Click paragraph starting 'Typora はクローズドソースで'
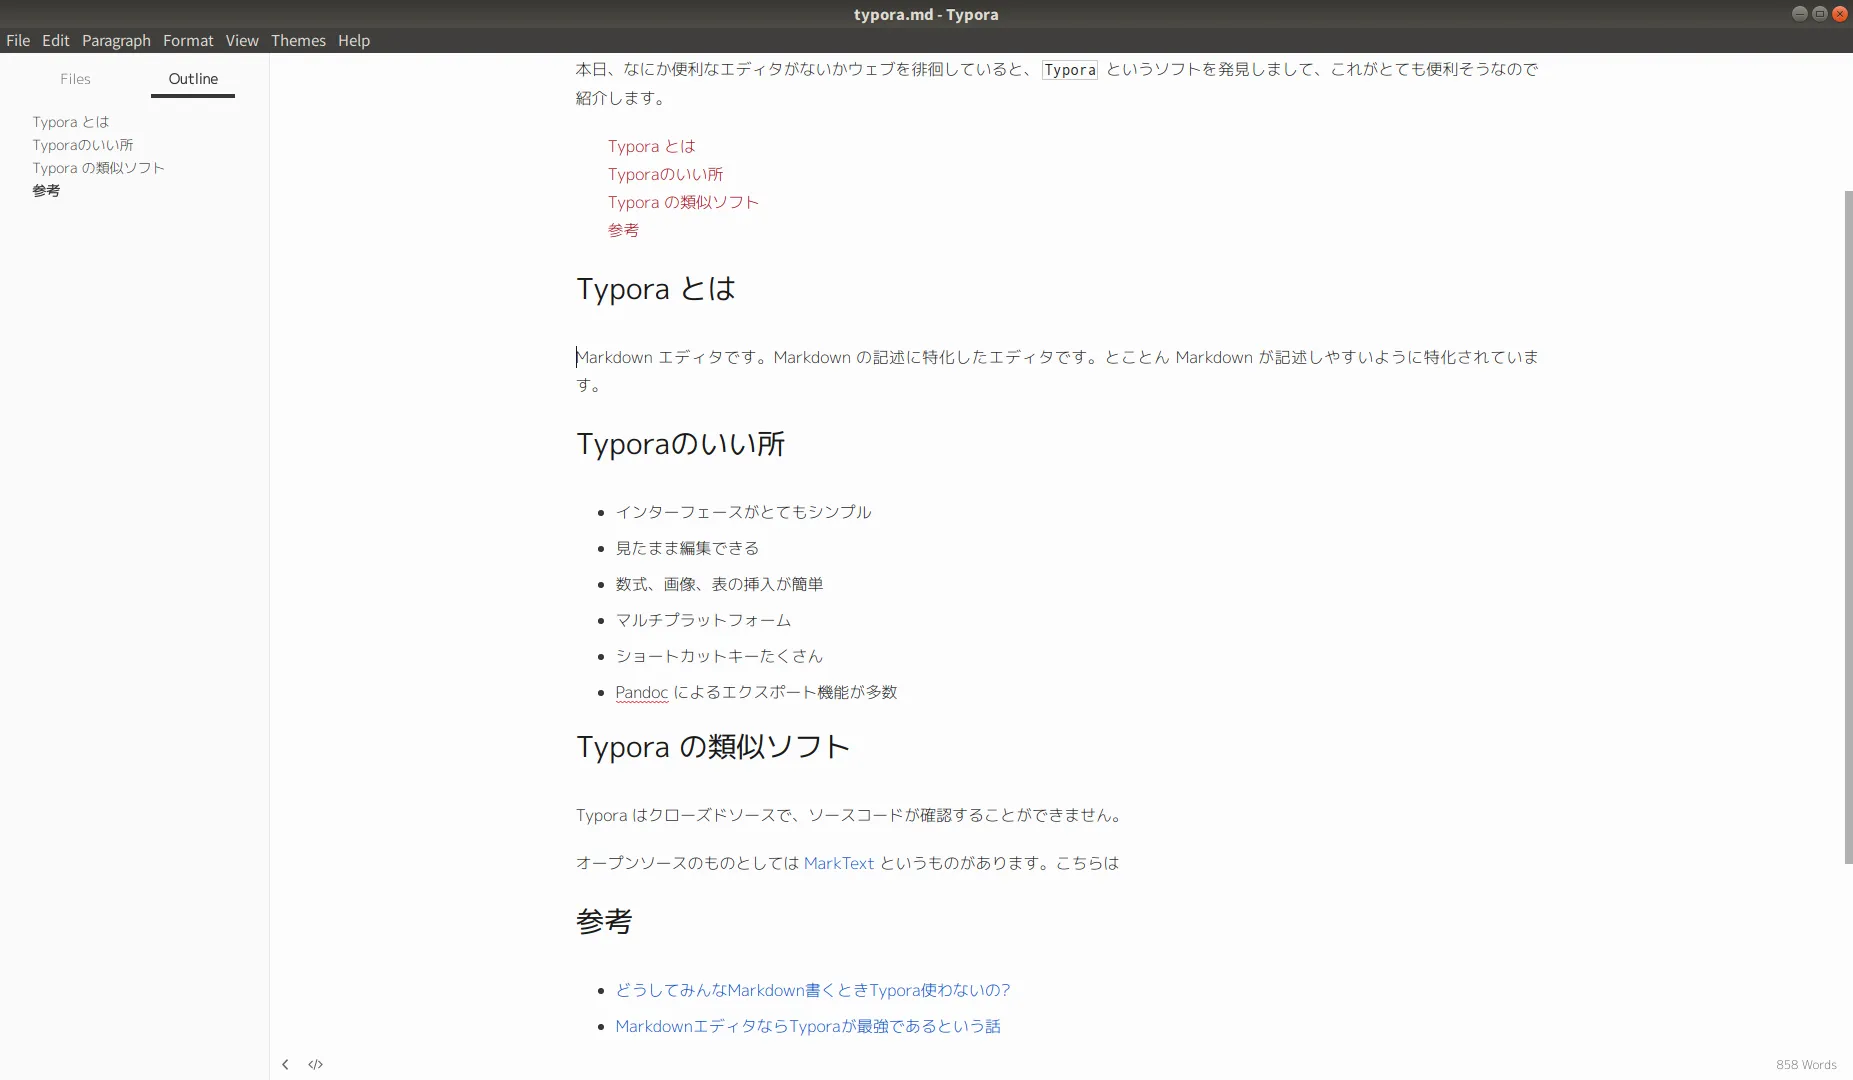The height and width of the screenshot is (1080, 1853). tap(851, 815)
